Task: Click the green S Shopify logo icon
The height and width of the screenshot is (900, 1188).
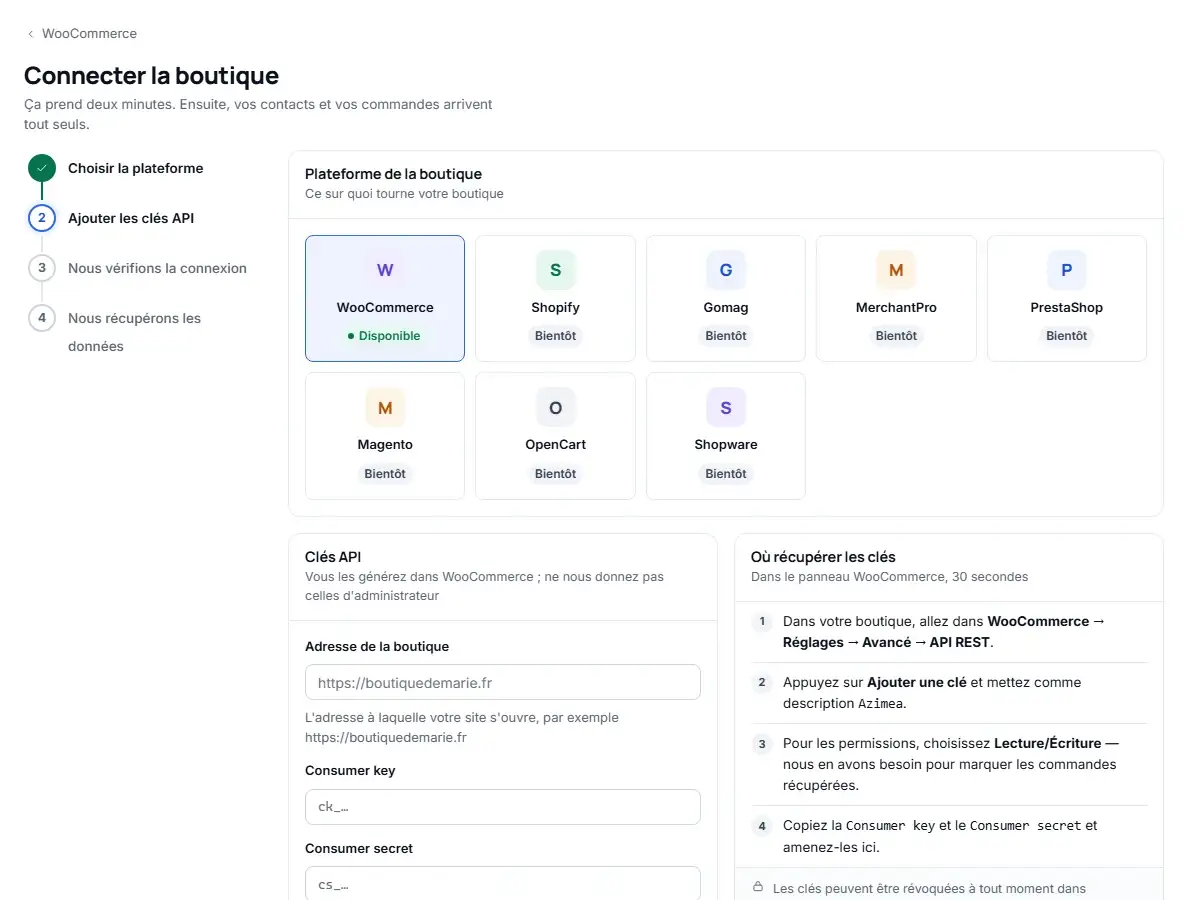Action: click(555, 270)
